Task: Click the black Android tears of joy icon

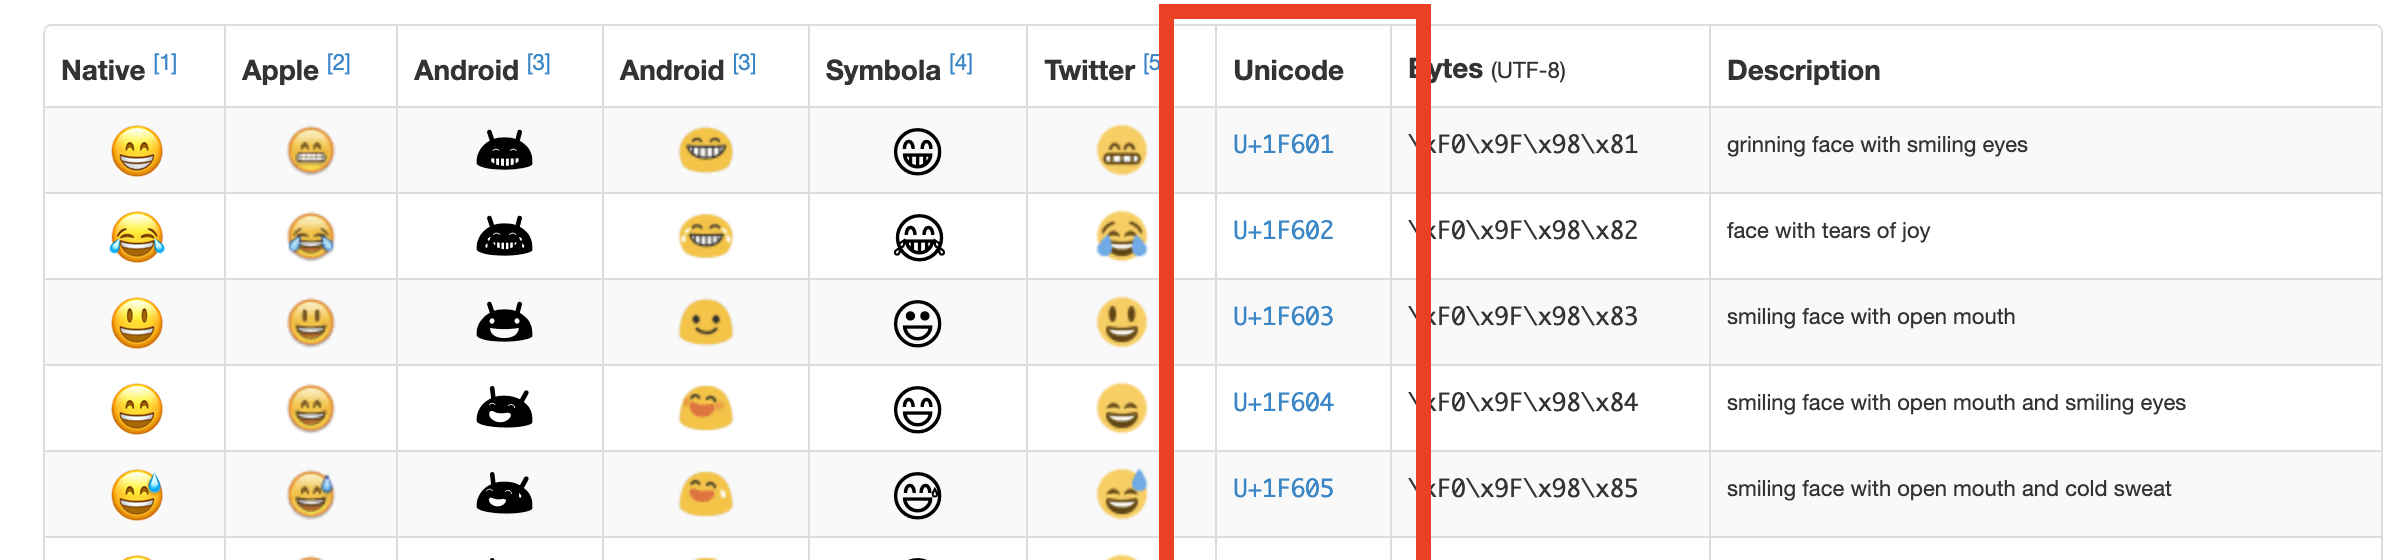Action: tap(504, 237)
